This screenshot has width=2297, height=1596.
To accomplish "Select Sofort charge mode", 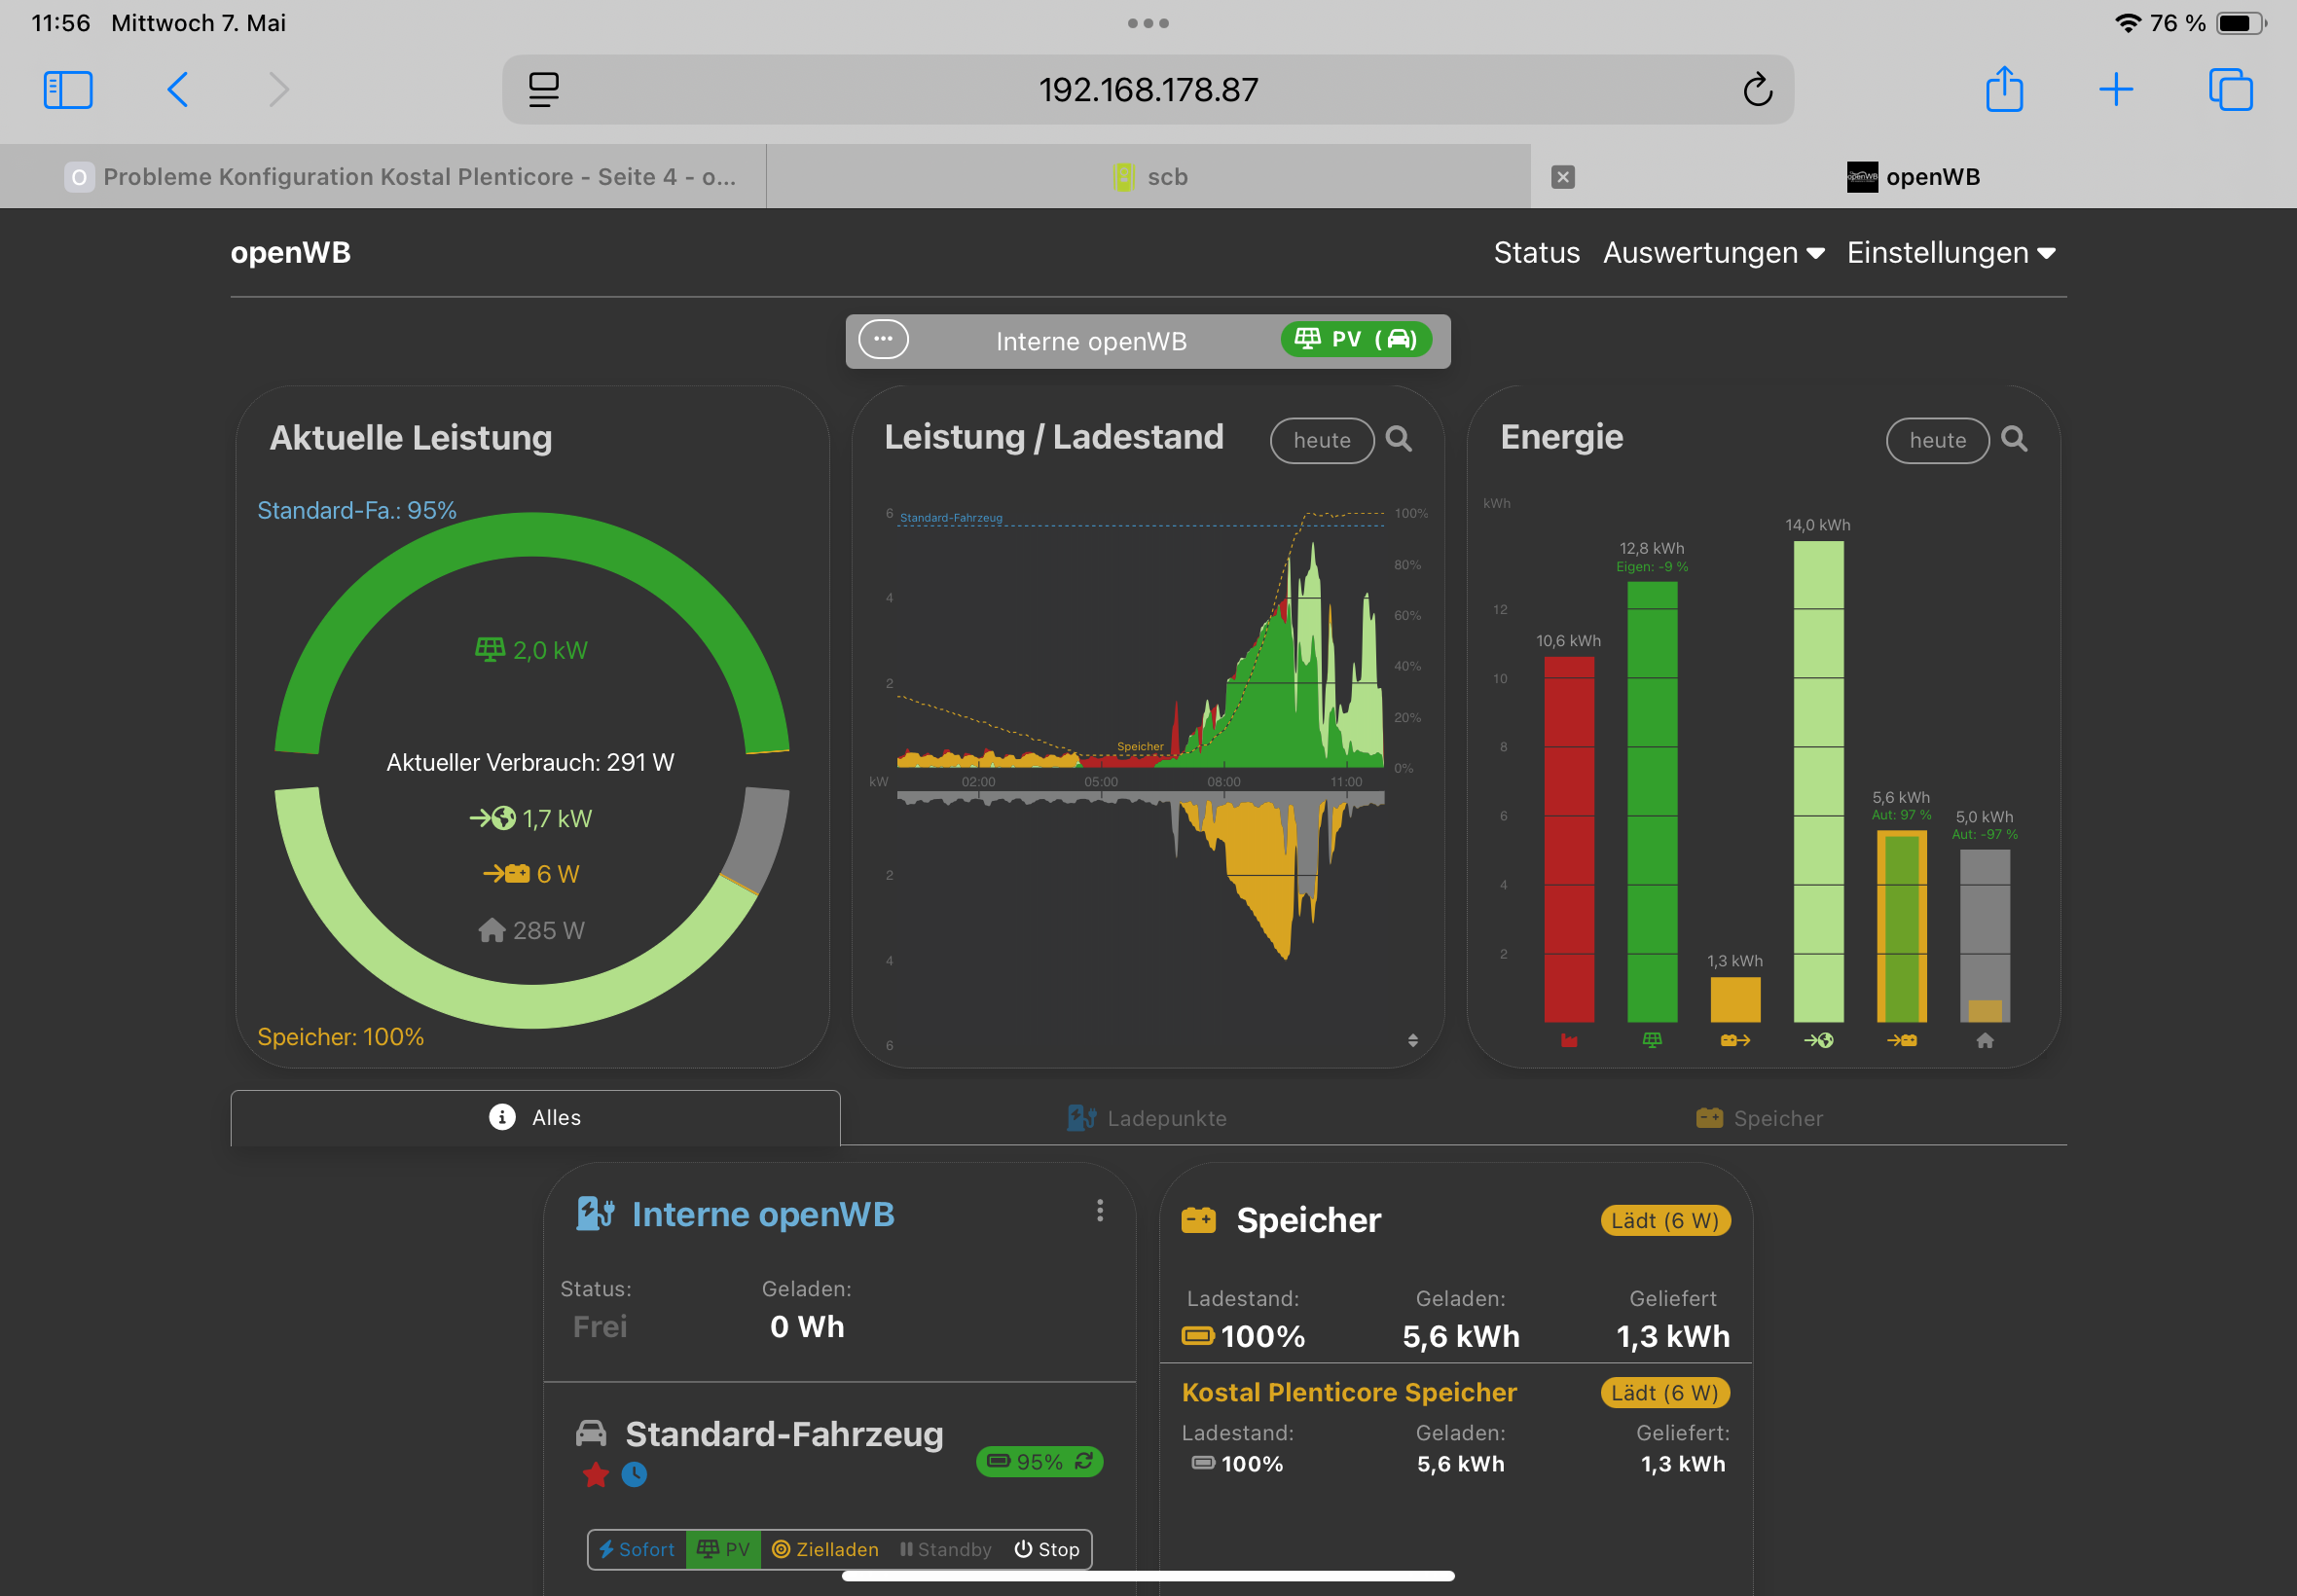I will tap(637, 1550).
